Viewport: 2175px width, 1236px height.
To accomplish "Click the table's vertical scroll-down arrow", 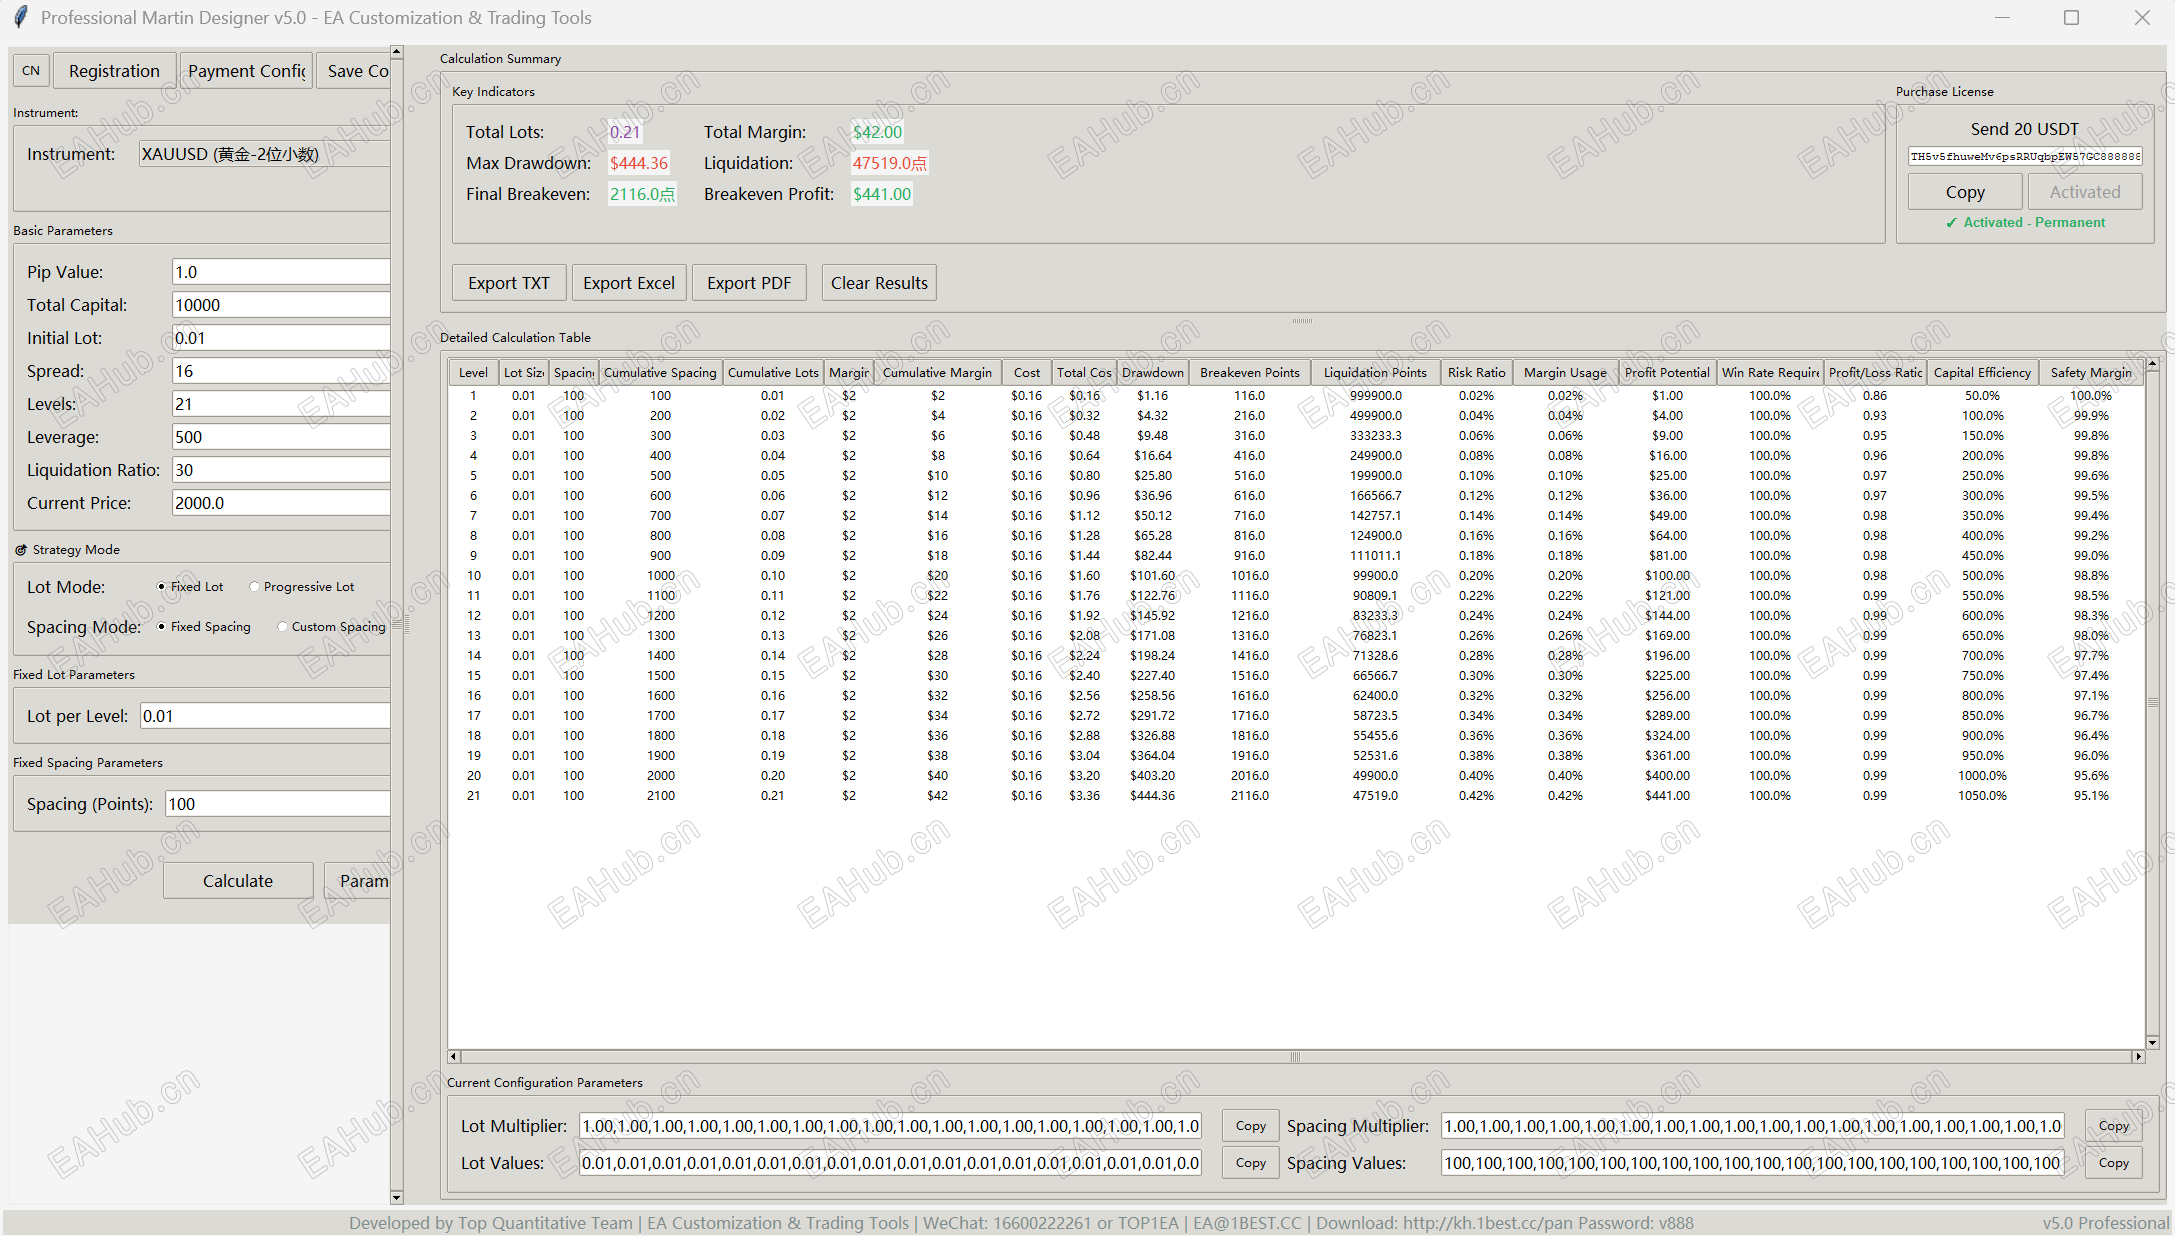I will tap(2152, 1042).
